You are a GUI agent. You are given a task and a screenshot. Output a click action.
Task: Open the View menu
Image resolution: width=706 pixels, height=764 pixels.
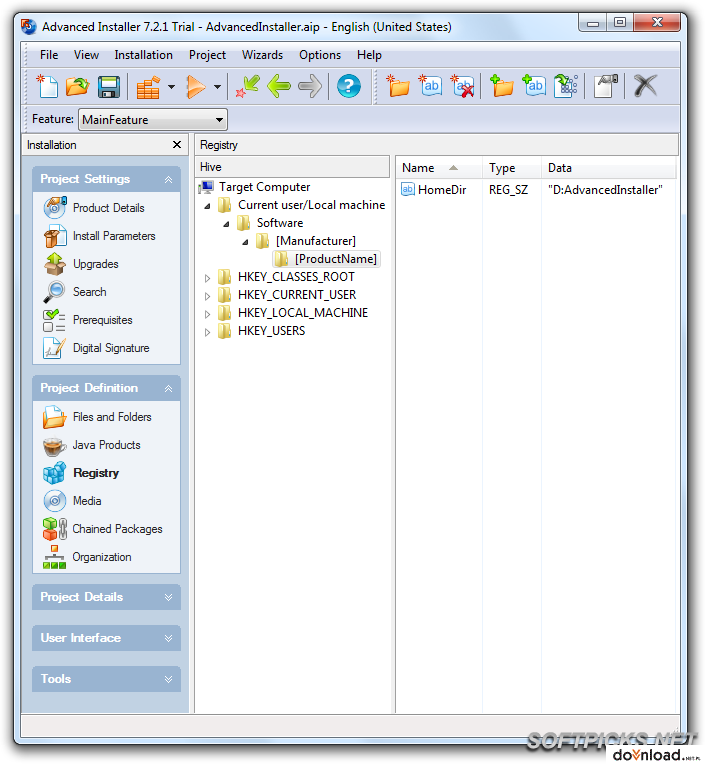(x=86, y=55)
